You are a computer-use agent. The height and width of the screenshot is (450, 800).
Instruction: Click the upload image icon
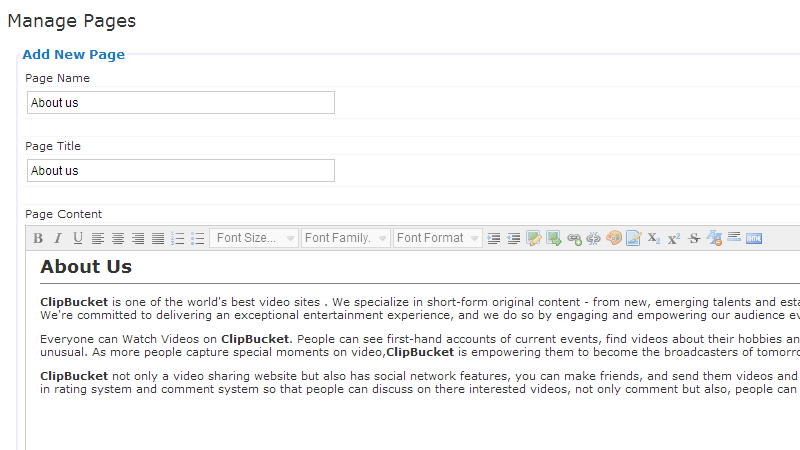554,238
